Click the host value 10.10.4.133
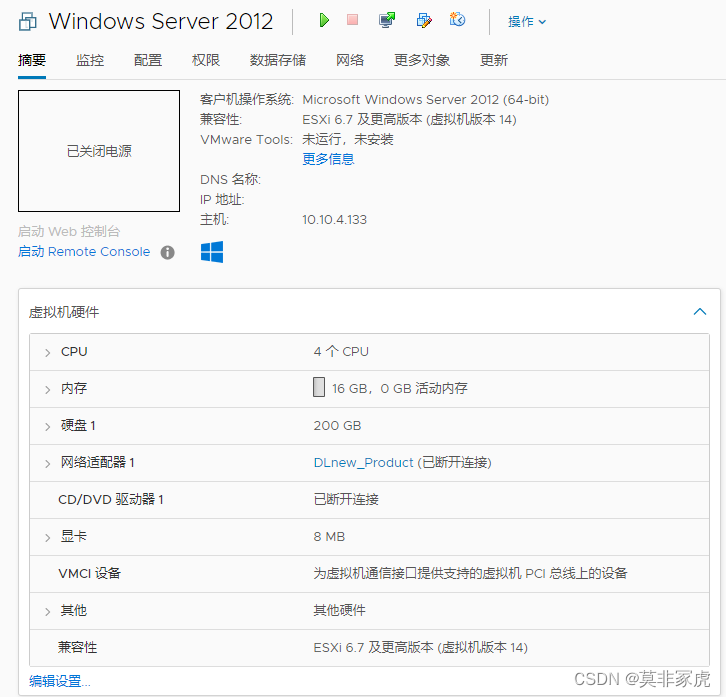This screenshot has width=726, height=697. click(334, 220)
